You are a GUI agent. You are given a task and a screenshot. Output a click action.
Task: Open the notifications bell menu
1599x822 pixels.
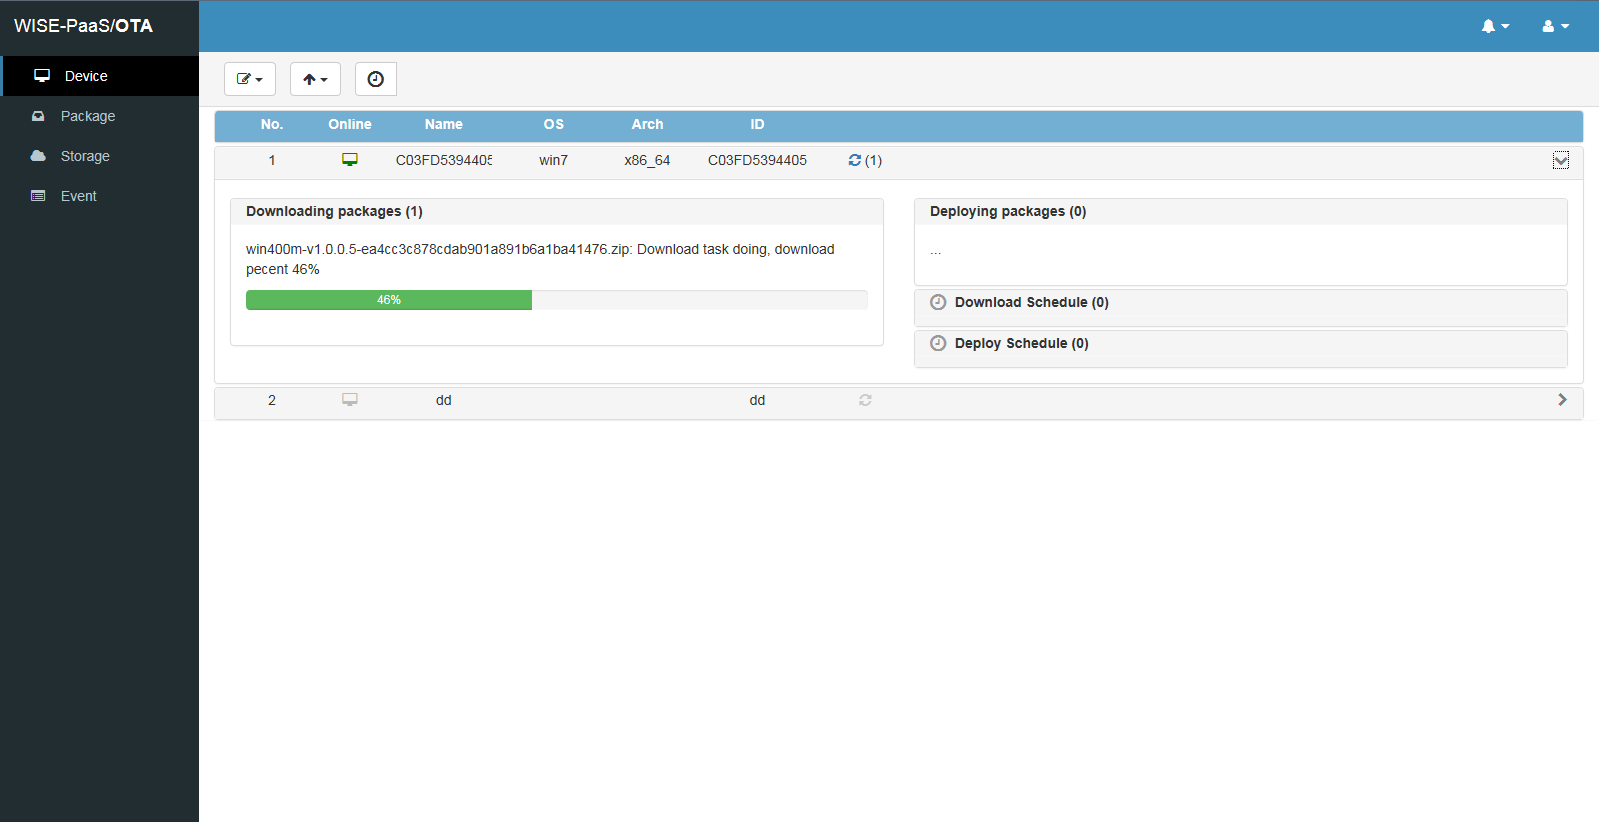coord(1494,26)
